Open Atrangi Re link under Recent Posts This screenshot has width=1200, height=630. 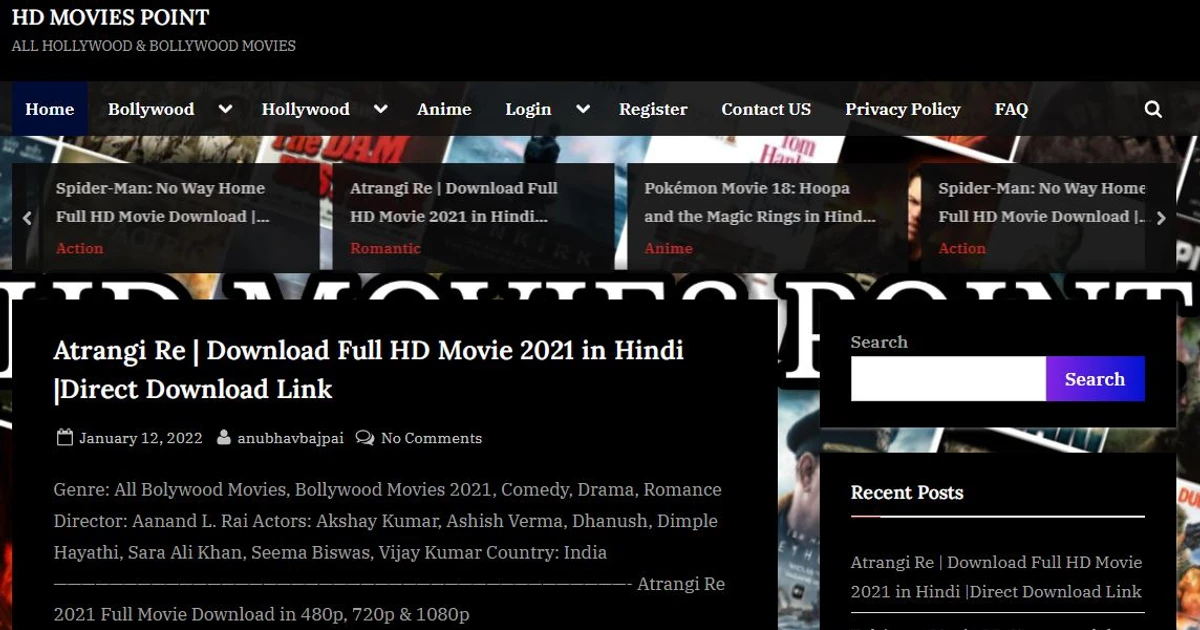point(996,577)
